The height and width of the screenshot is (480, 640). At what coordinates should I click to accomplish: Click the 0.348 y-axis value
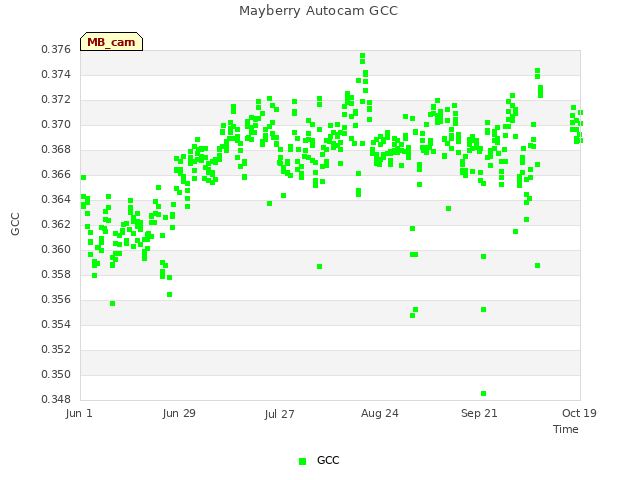click(x=56, y=399)
